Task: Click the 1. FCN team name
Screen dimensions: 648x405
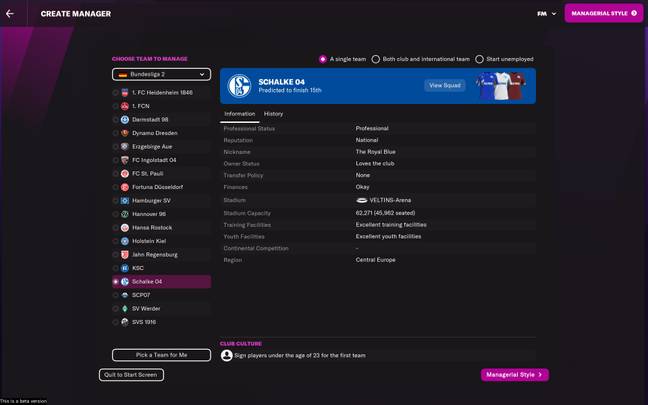Action: [x=141, y=106]
